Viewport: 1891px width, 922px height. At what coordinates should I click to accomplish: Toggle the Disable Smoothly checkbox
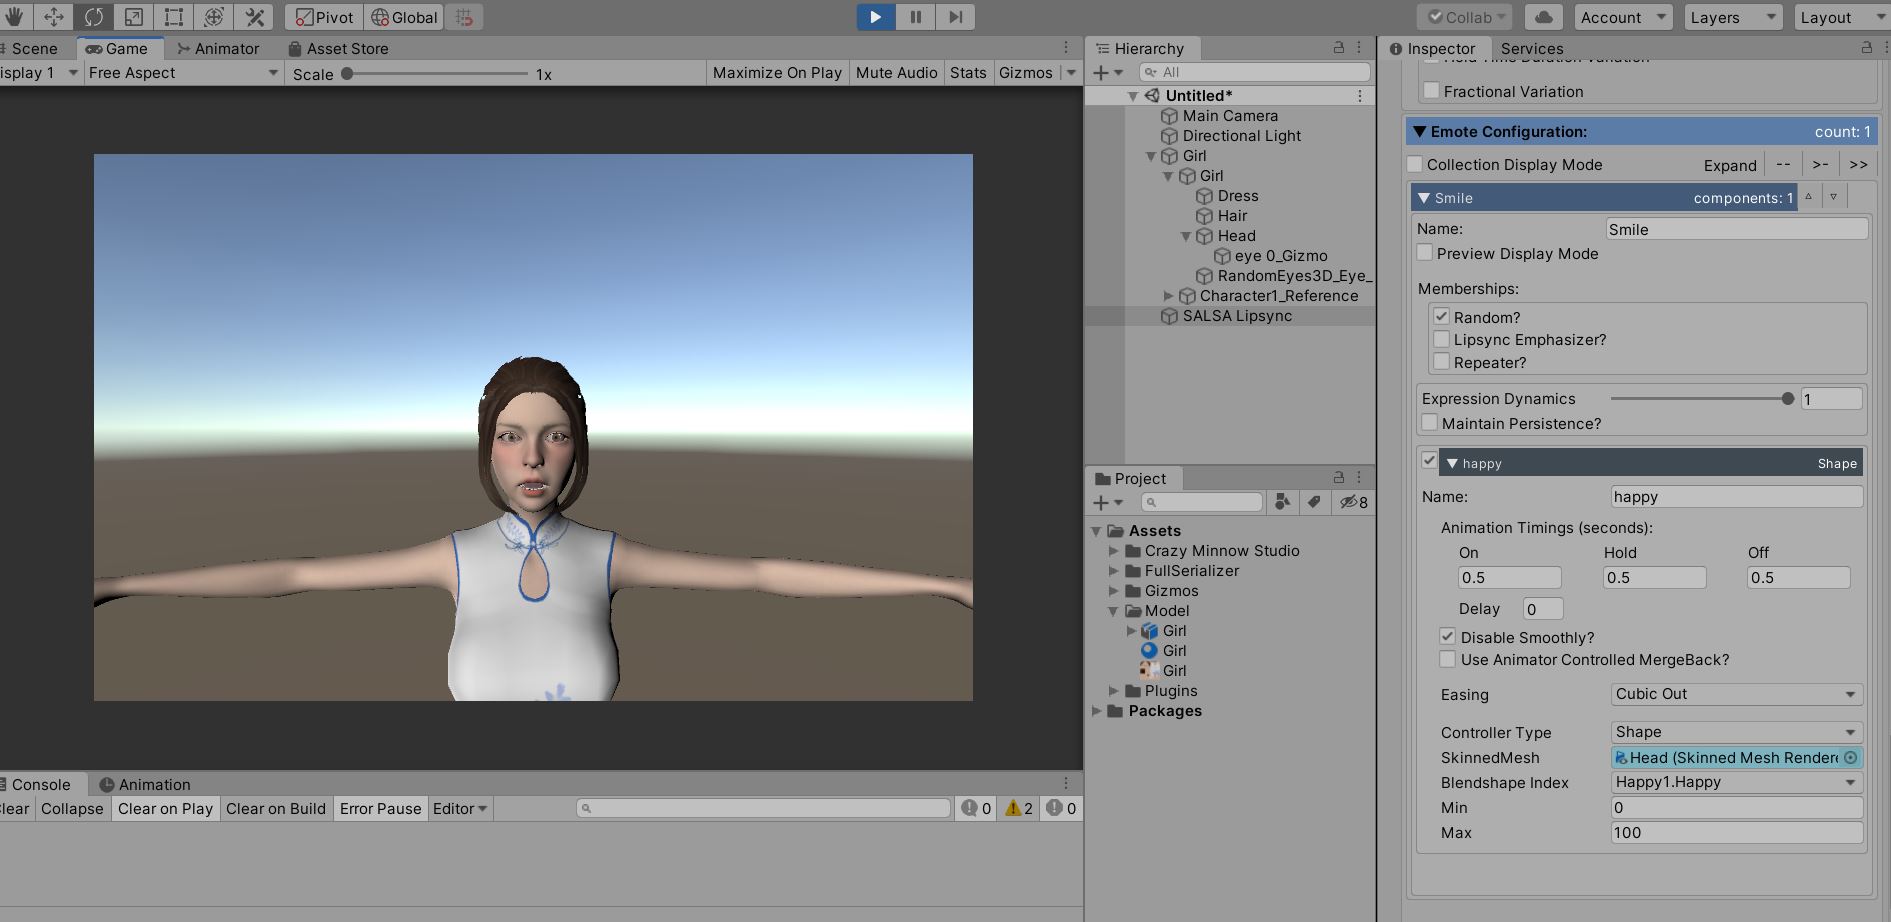point(1447,636)
